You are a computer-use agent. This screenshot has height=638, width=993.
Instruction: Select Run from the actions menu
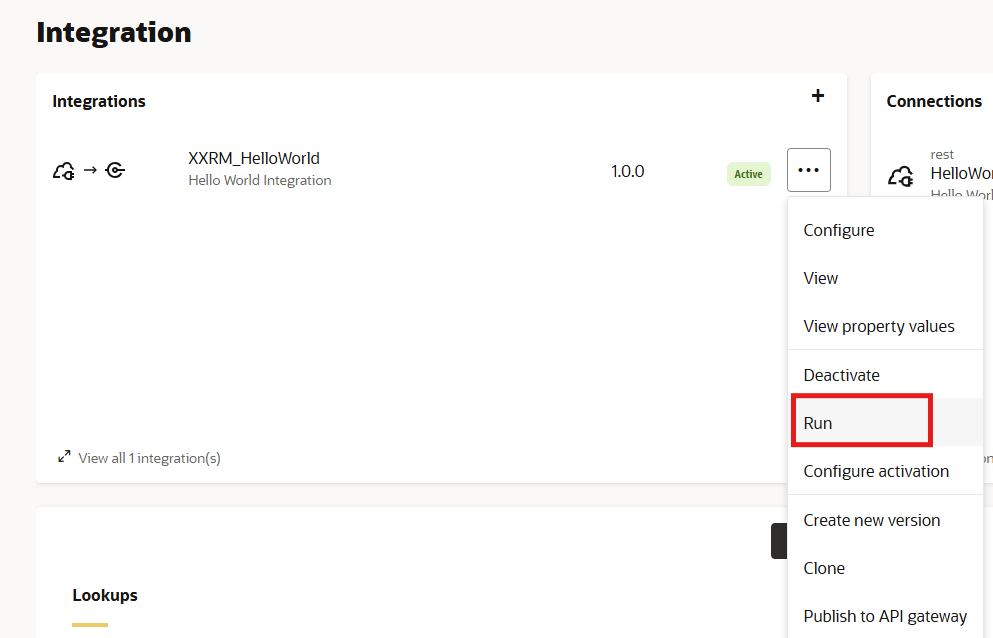[x=818, y=423]
